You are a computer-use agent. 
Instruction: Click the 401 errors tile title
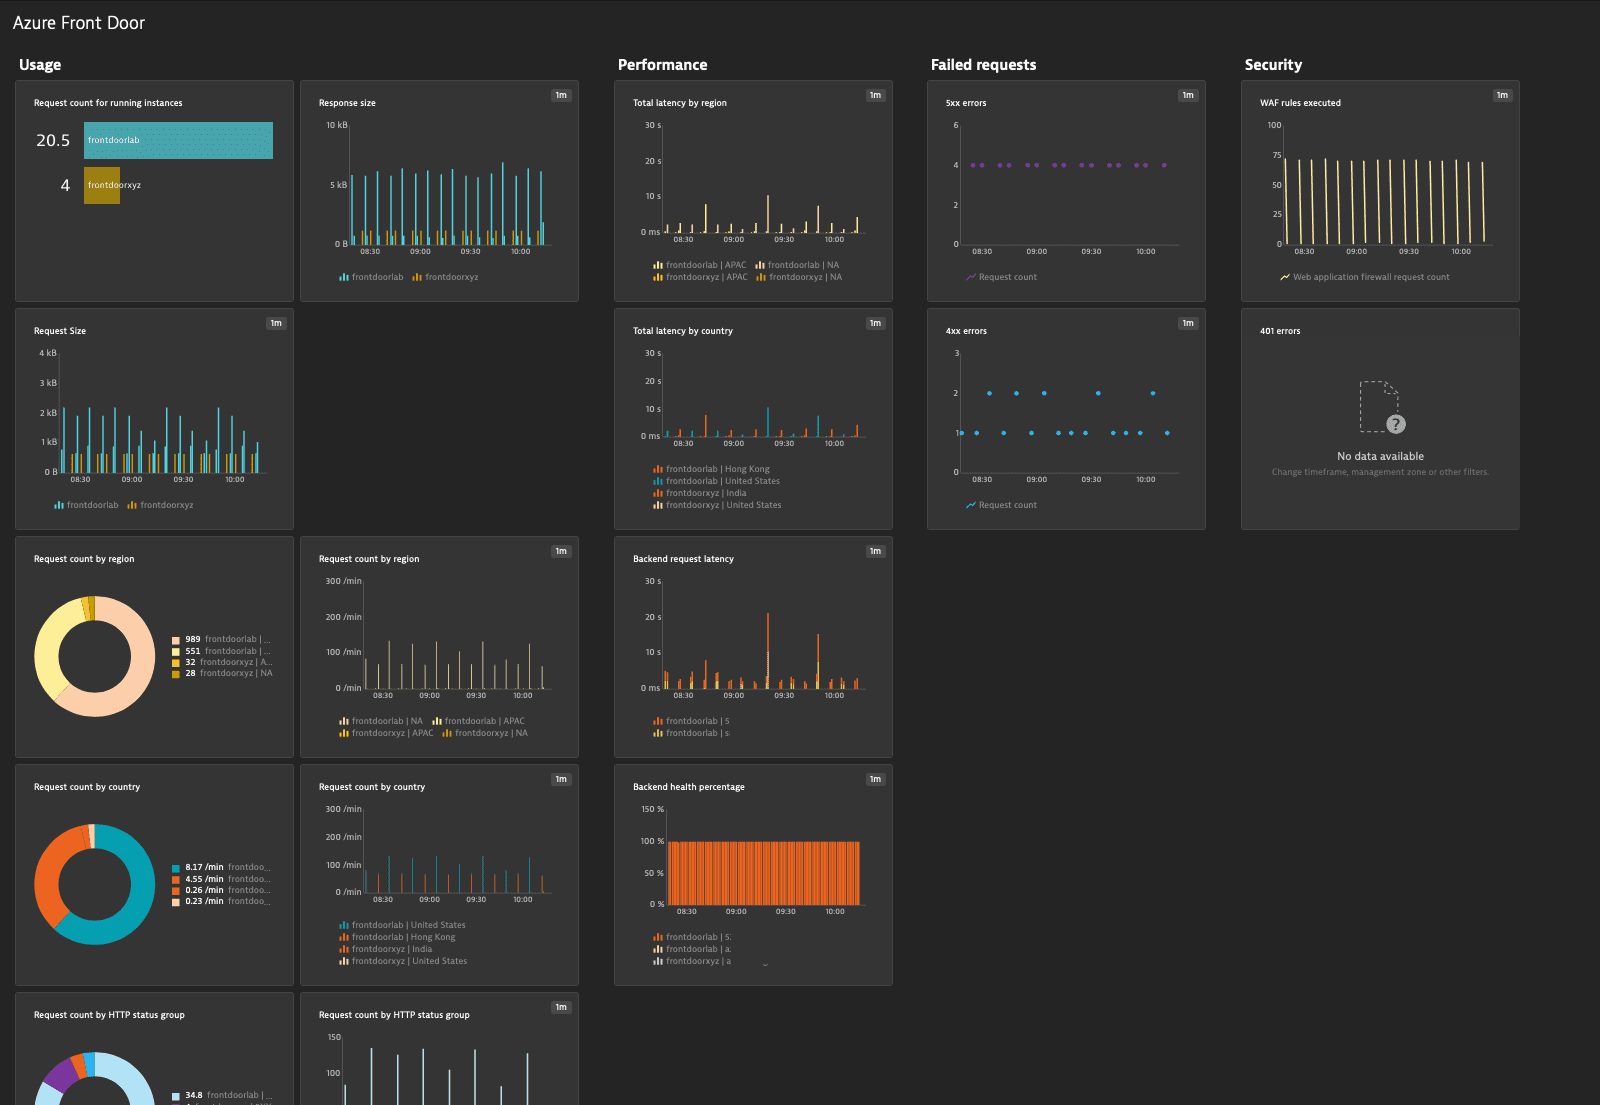click(1280, 331)
